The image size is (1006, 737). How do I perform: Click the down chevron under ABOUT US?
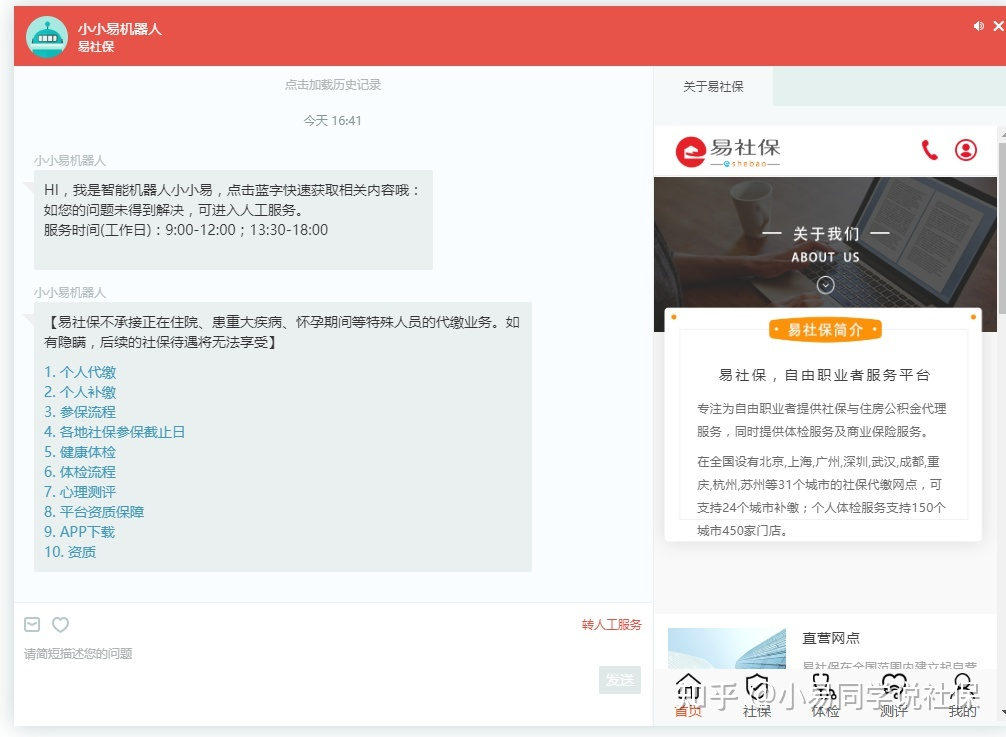coord(825,285)
